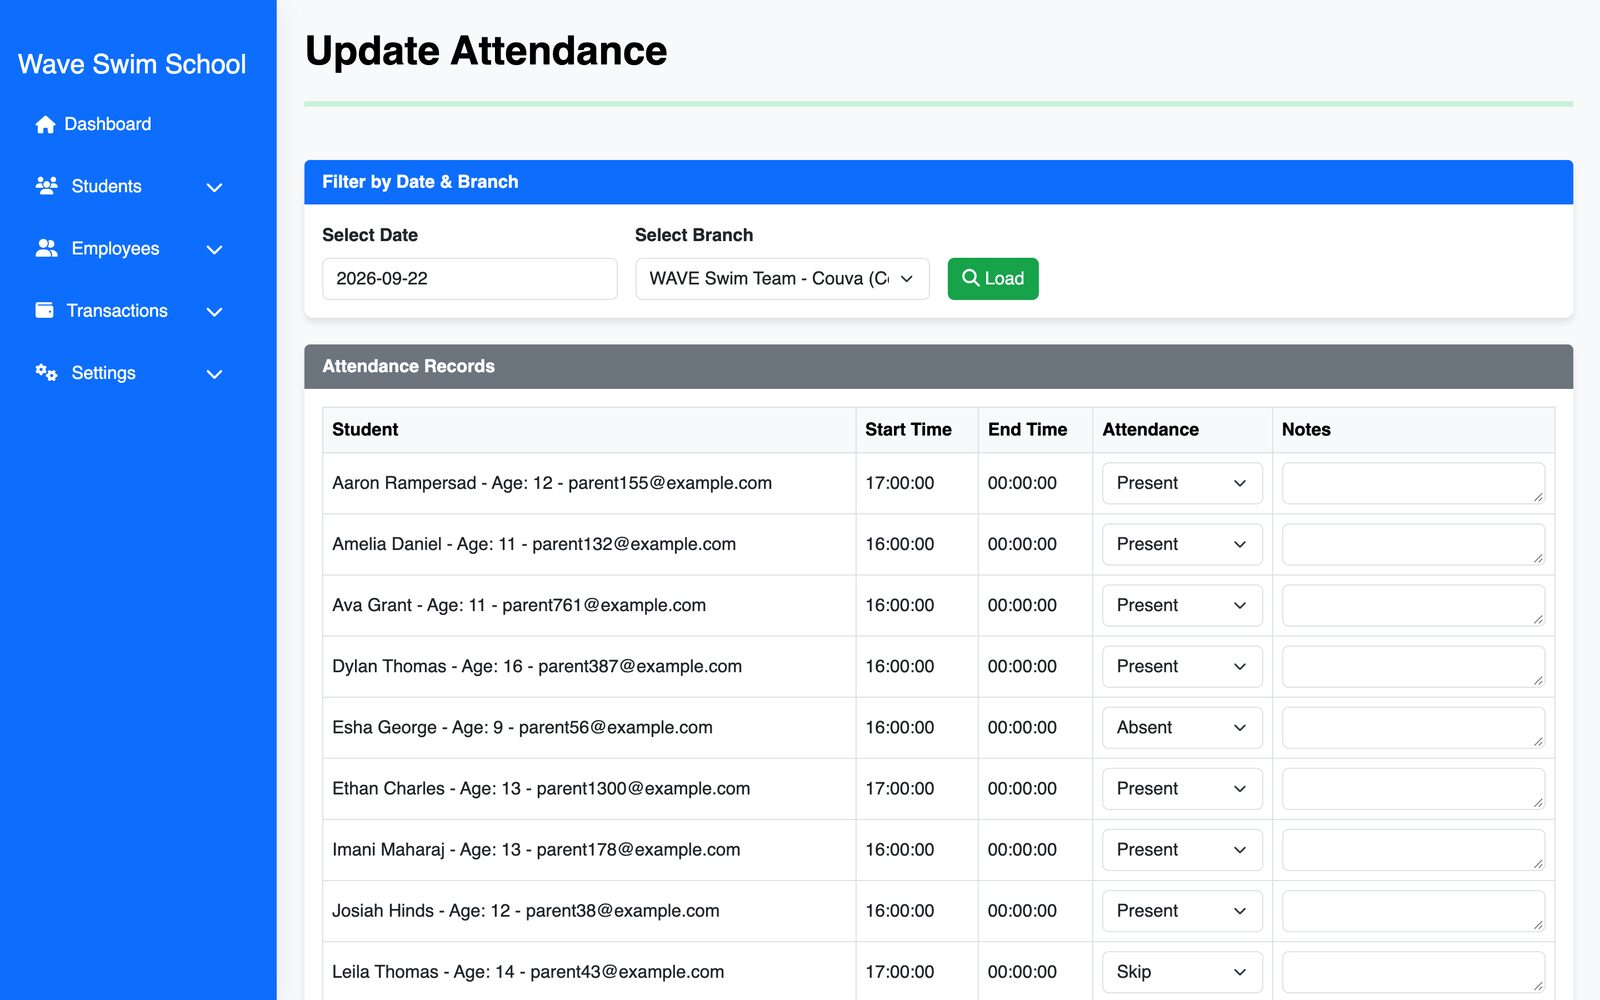Click the Employees people icon
Screen dimensions: 1600x1000
click(46, 248)
